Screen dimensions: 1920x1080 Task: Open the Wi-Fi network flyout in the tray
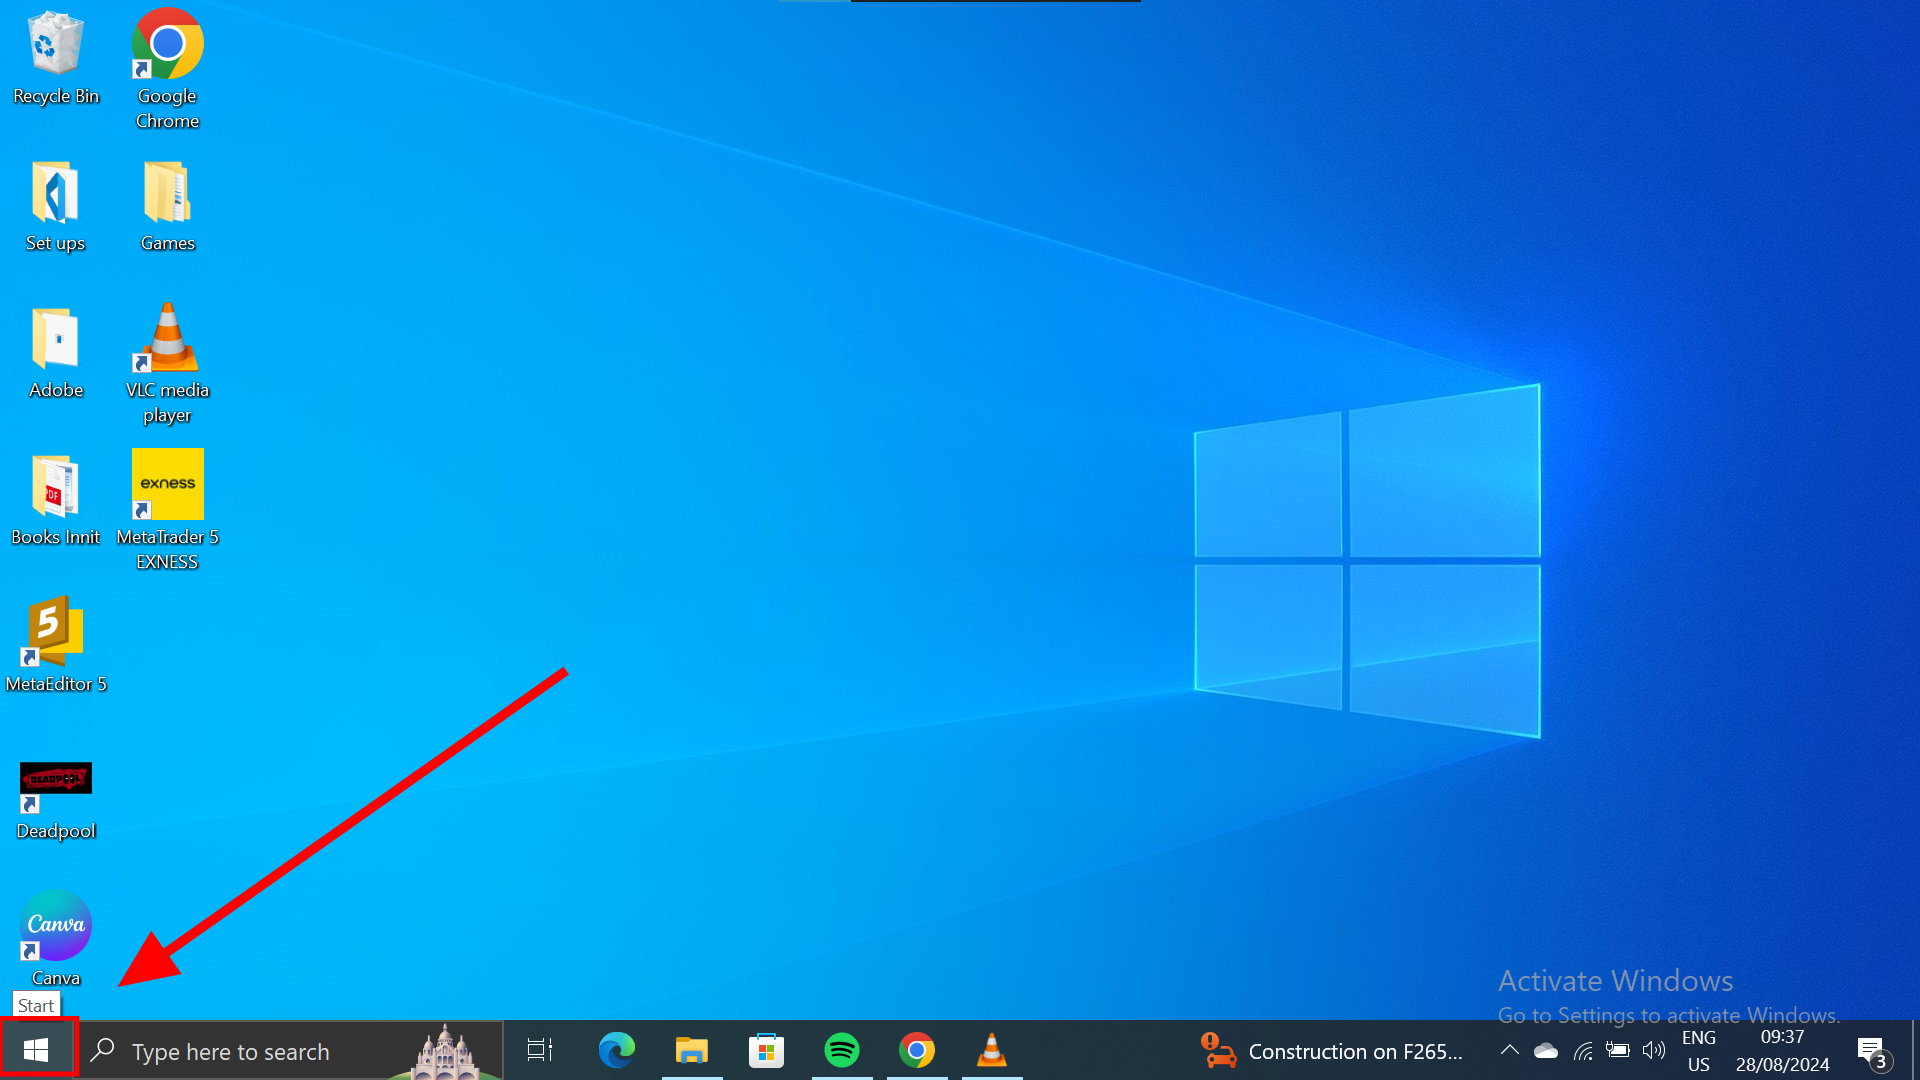[1583, 1050]
